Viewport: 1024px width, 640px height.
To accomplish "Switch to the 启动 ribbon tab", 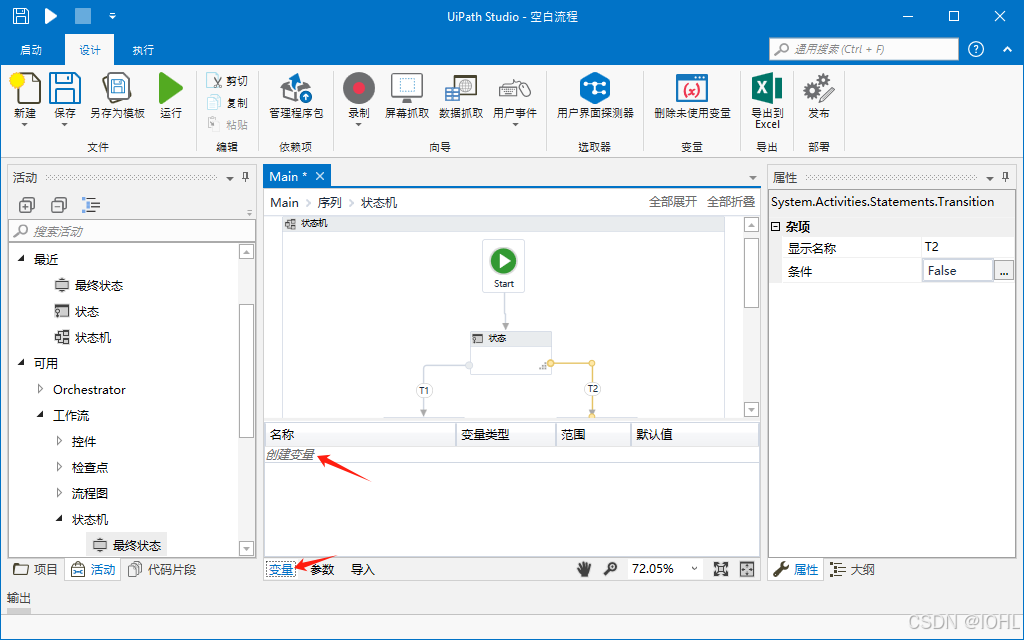I will [x=31, y=50].
